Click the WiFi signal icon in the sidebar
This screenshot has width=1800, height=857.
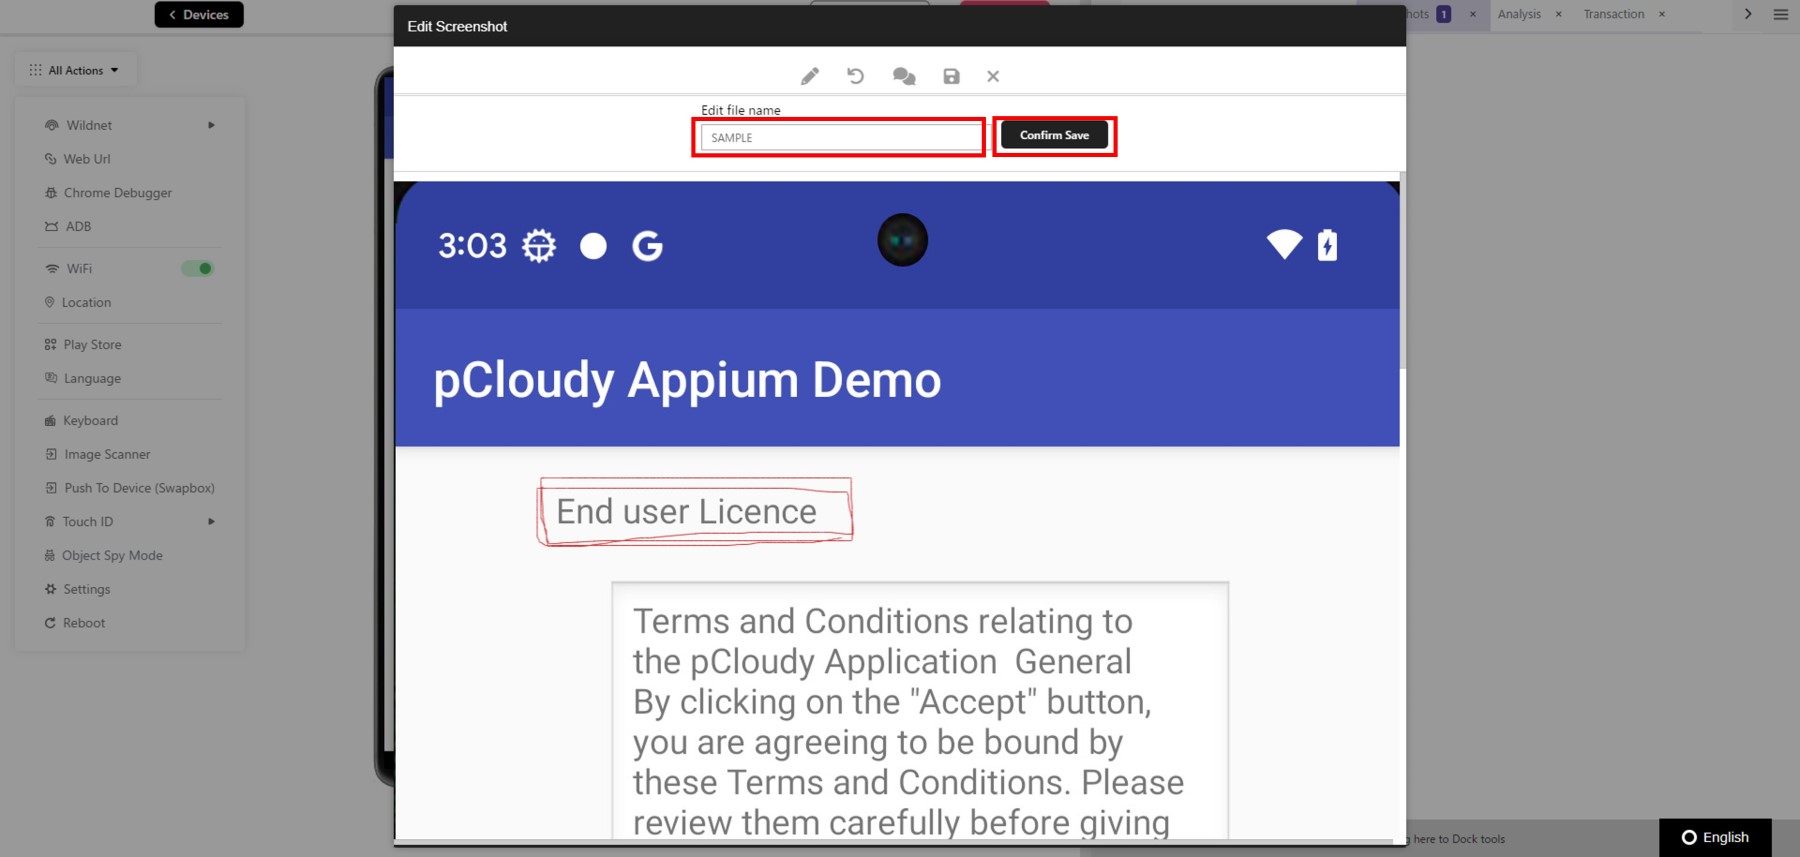pos(52,269)
